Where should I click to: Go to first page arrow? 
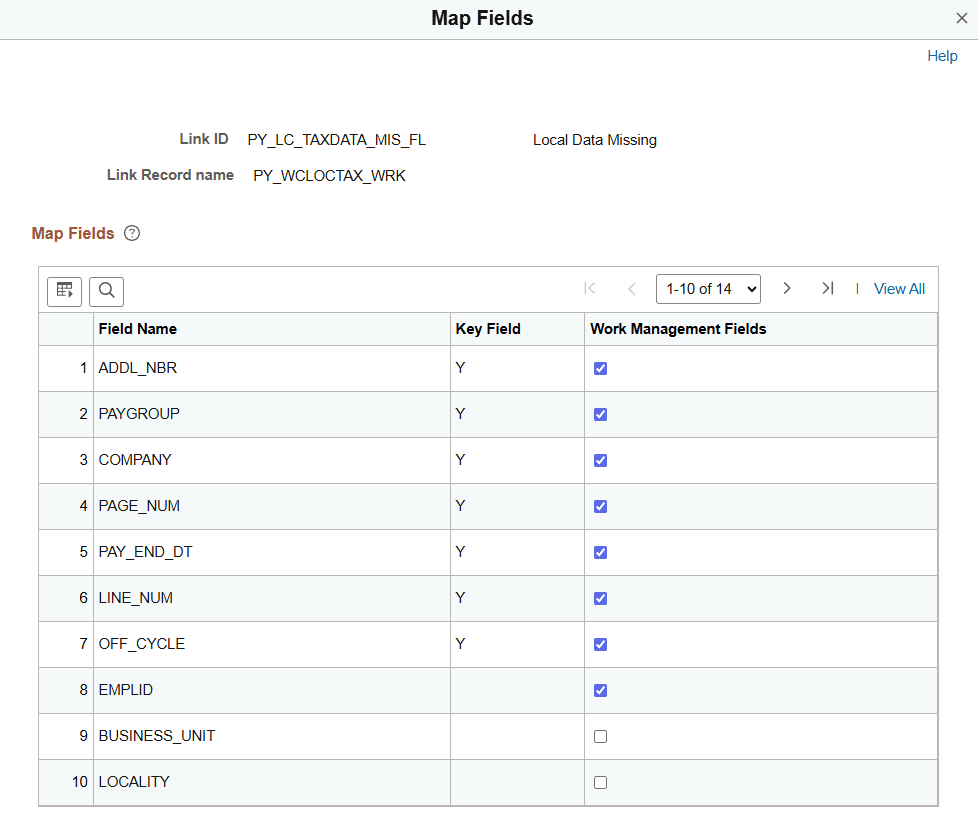pyautogui.click(x=590, y=289)
